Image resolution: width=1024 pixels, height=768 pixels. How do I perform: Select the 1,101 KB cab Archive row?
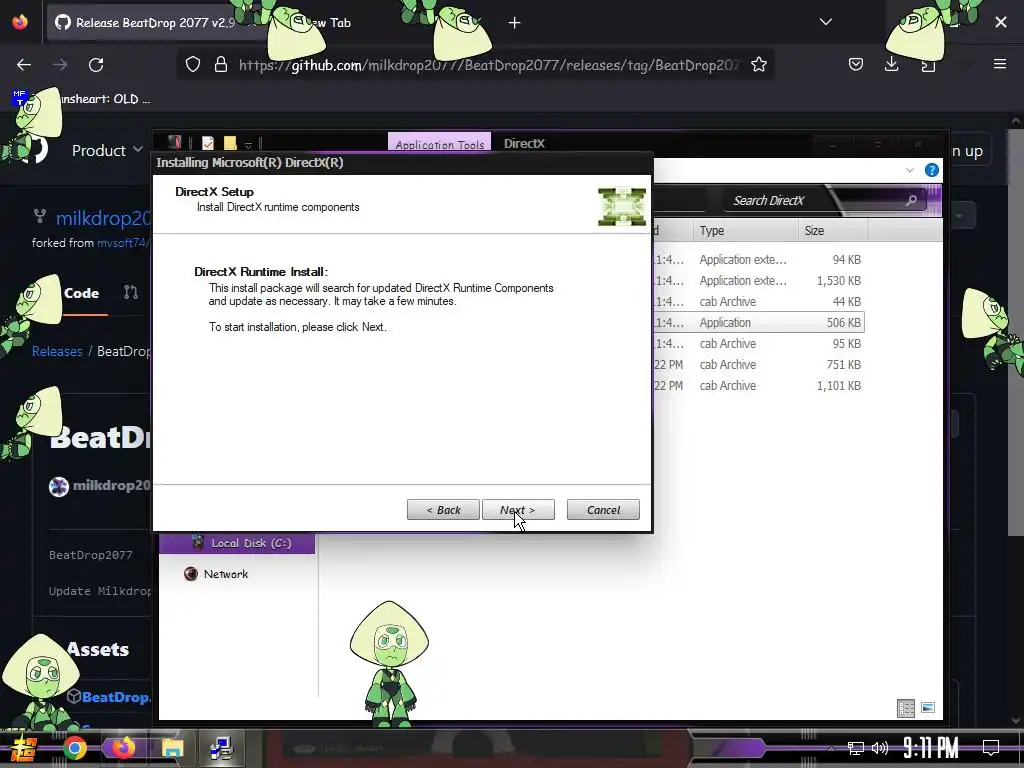[x=759, y=386]
